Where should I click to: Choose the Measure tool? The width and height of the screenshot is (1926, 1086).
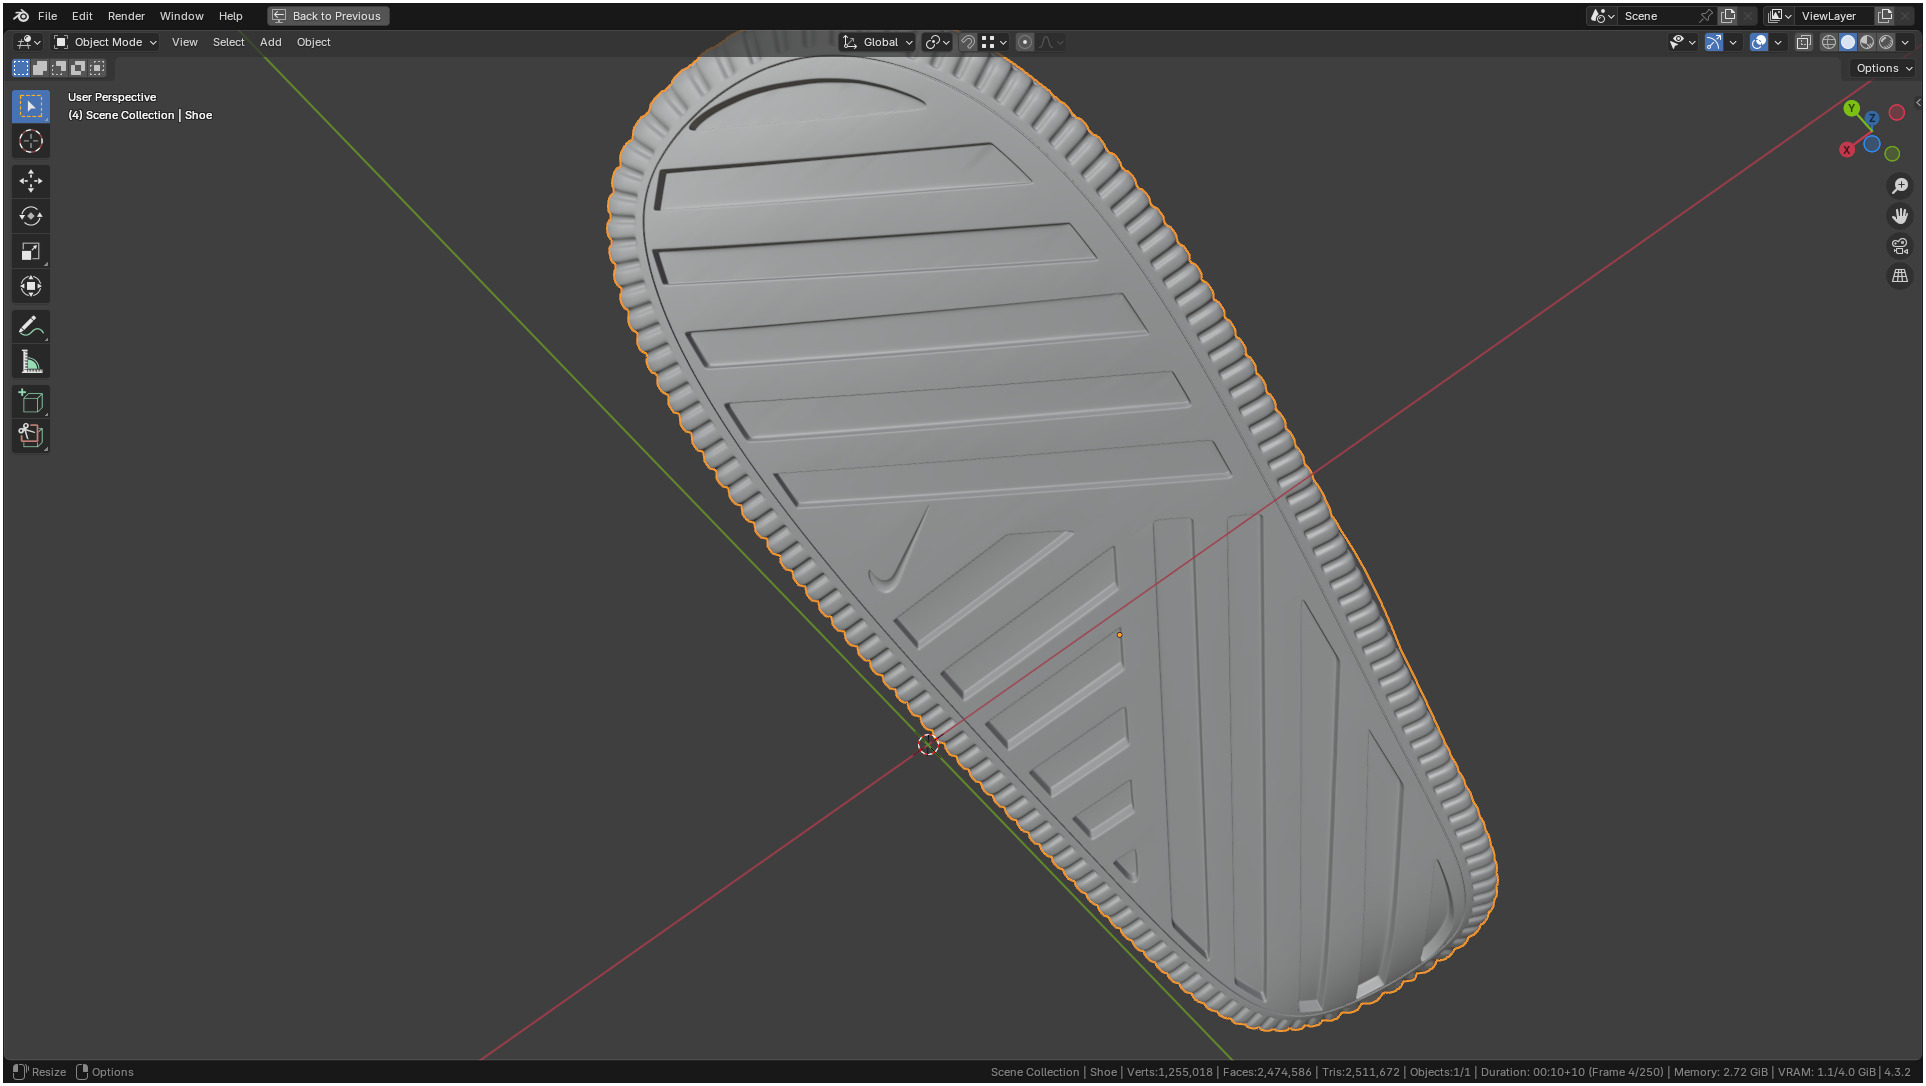31,362
